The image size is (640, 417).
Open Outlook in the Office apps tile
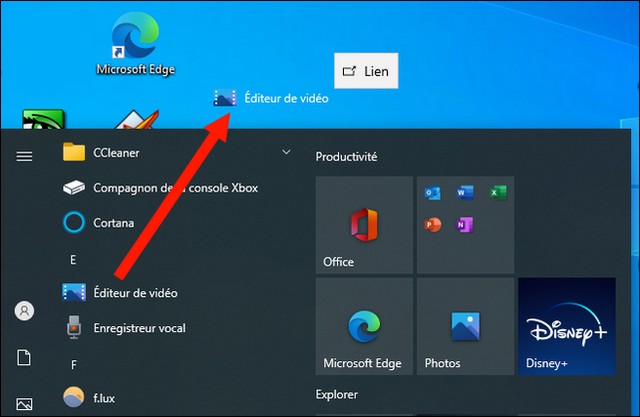click(x=432, y=193)
